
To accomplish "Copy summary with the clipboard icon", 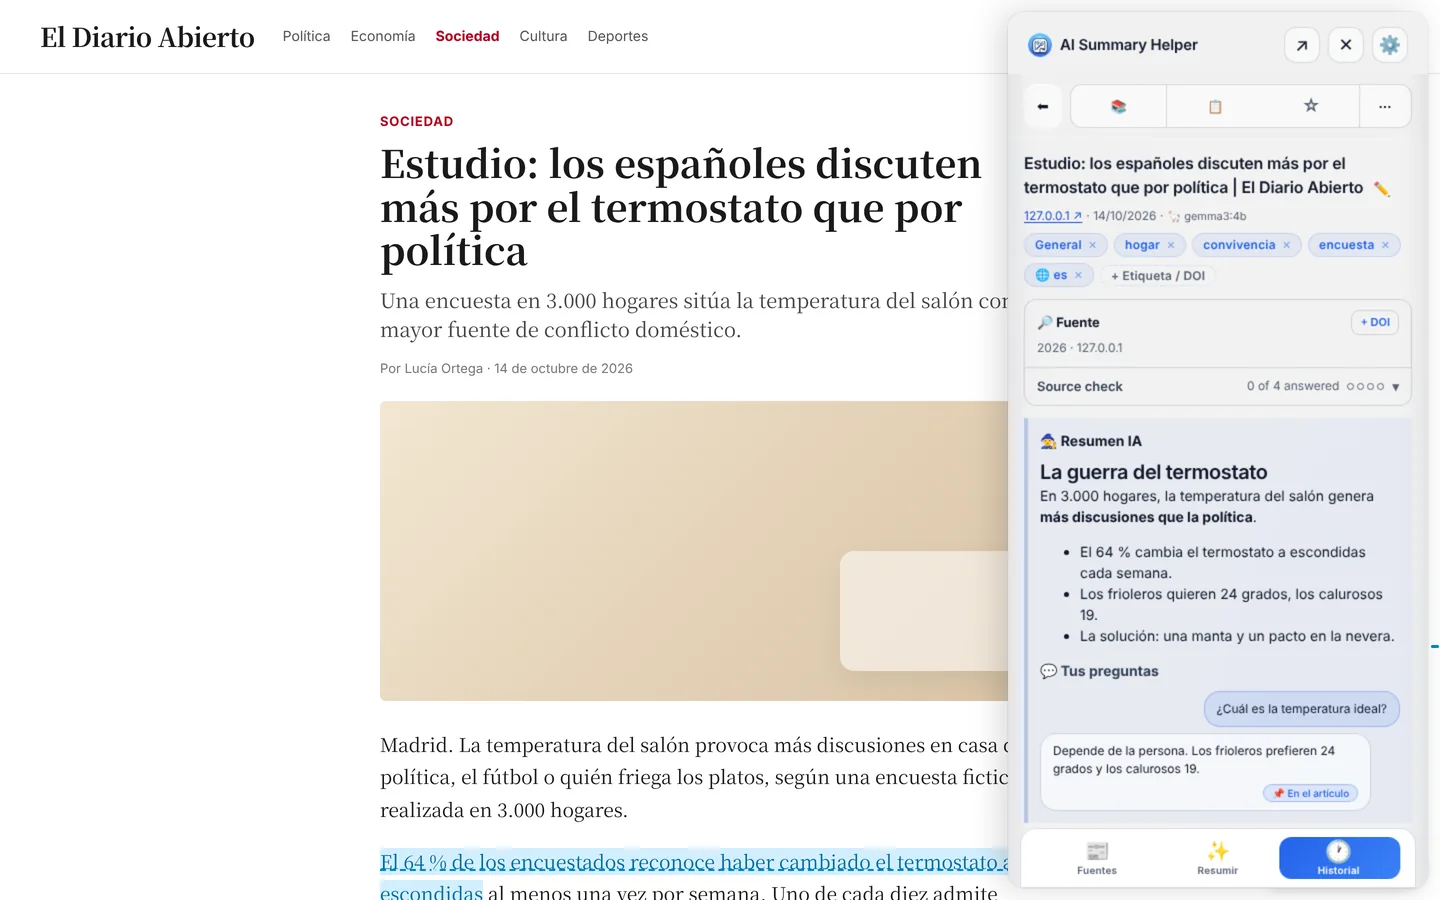I will 1215,106.
